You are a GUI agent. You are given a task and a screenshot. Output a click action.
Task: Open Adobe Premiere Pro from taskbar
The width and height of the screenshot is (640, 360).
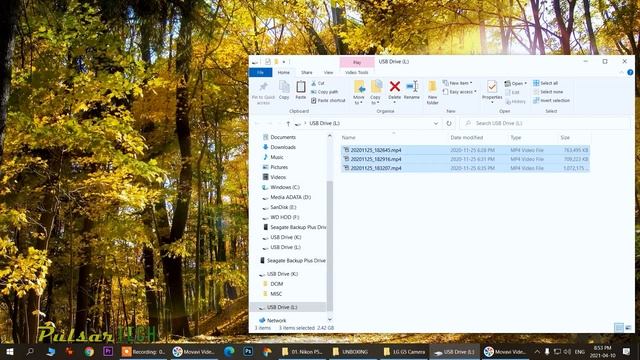tap(108, 351)
